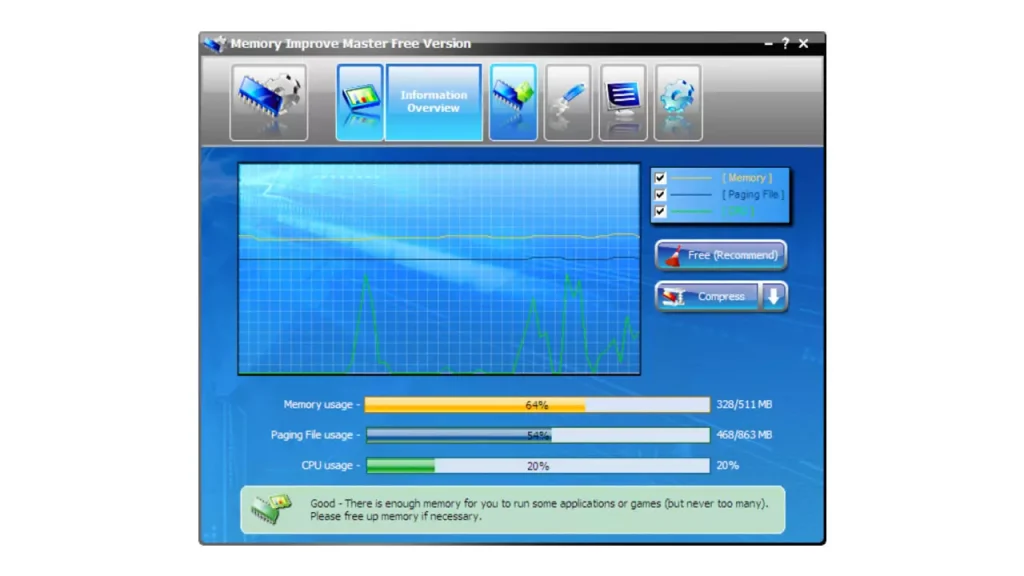Click the Memory usage progress bar
Viewport: 1024px width, 576px height.
tap(537, 406)
